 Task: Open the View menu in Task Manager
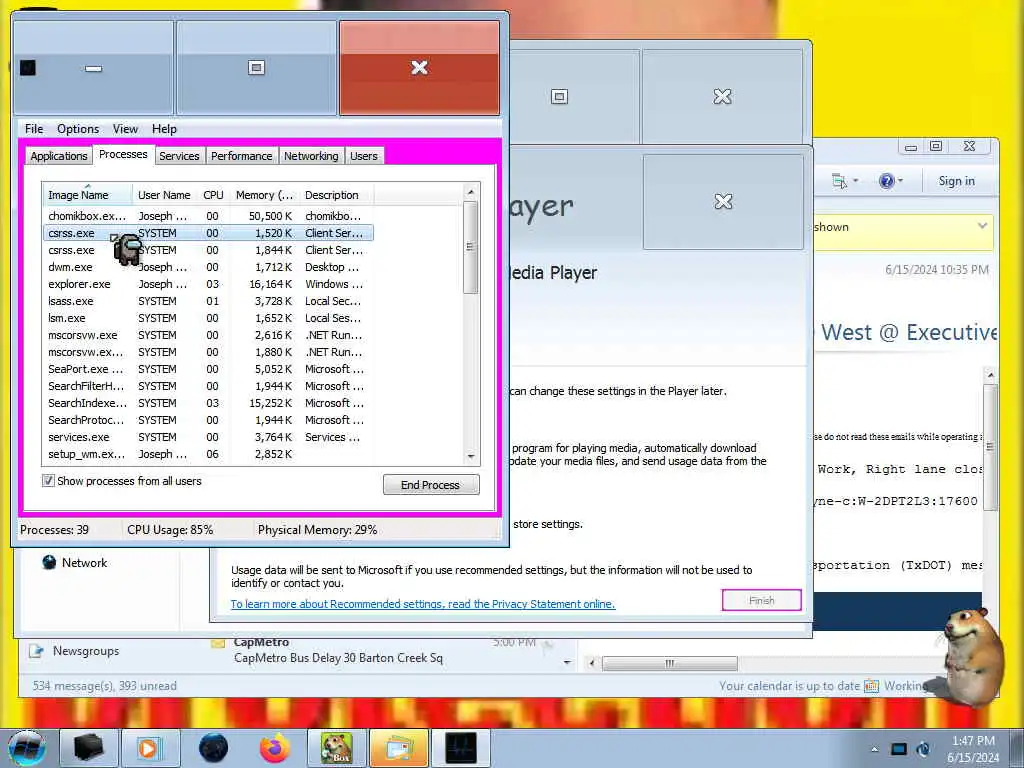click(125, 129)
